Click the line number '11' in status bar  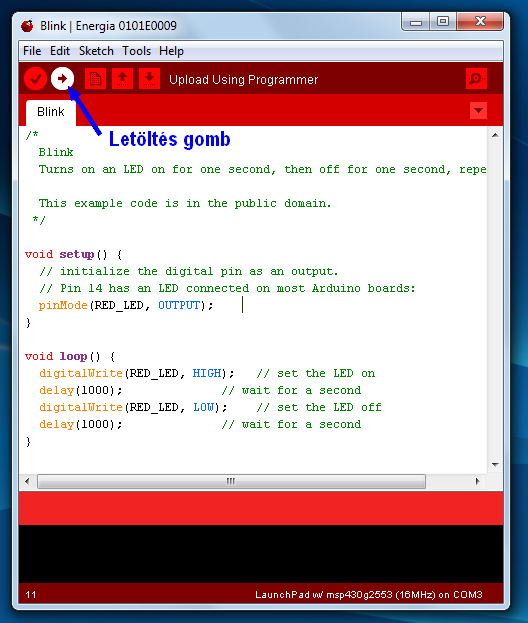[x=31, y=595]
